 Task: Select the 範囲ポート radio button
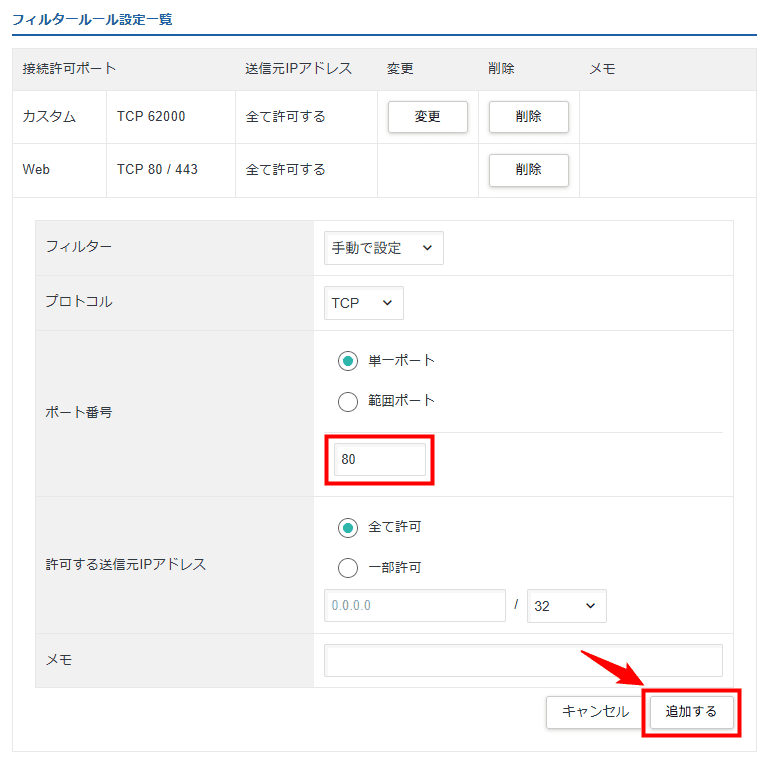(x=348, y=401)
